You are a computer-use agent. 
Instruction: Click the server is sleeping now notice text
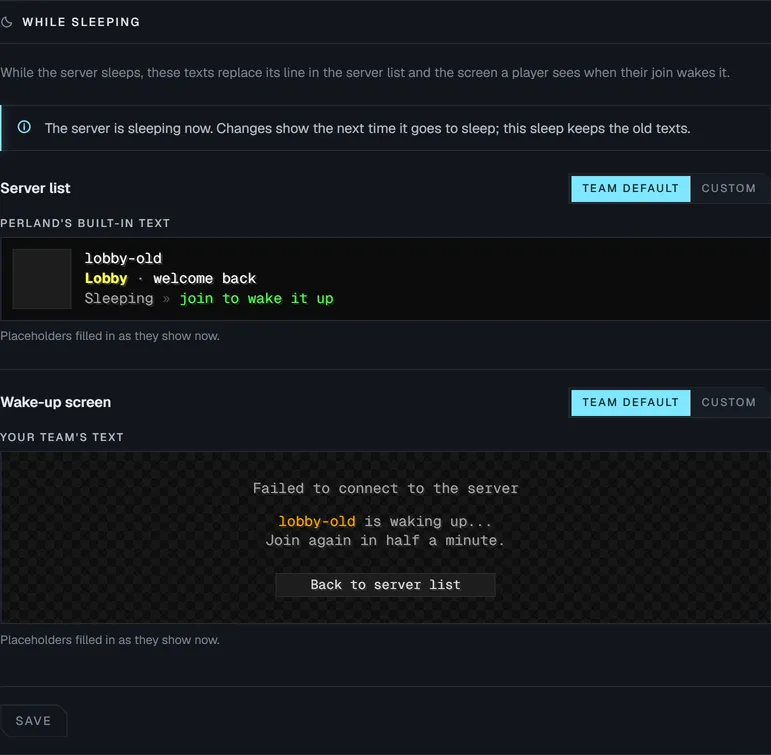[367, 128]
